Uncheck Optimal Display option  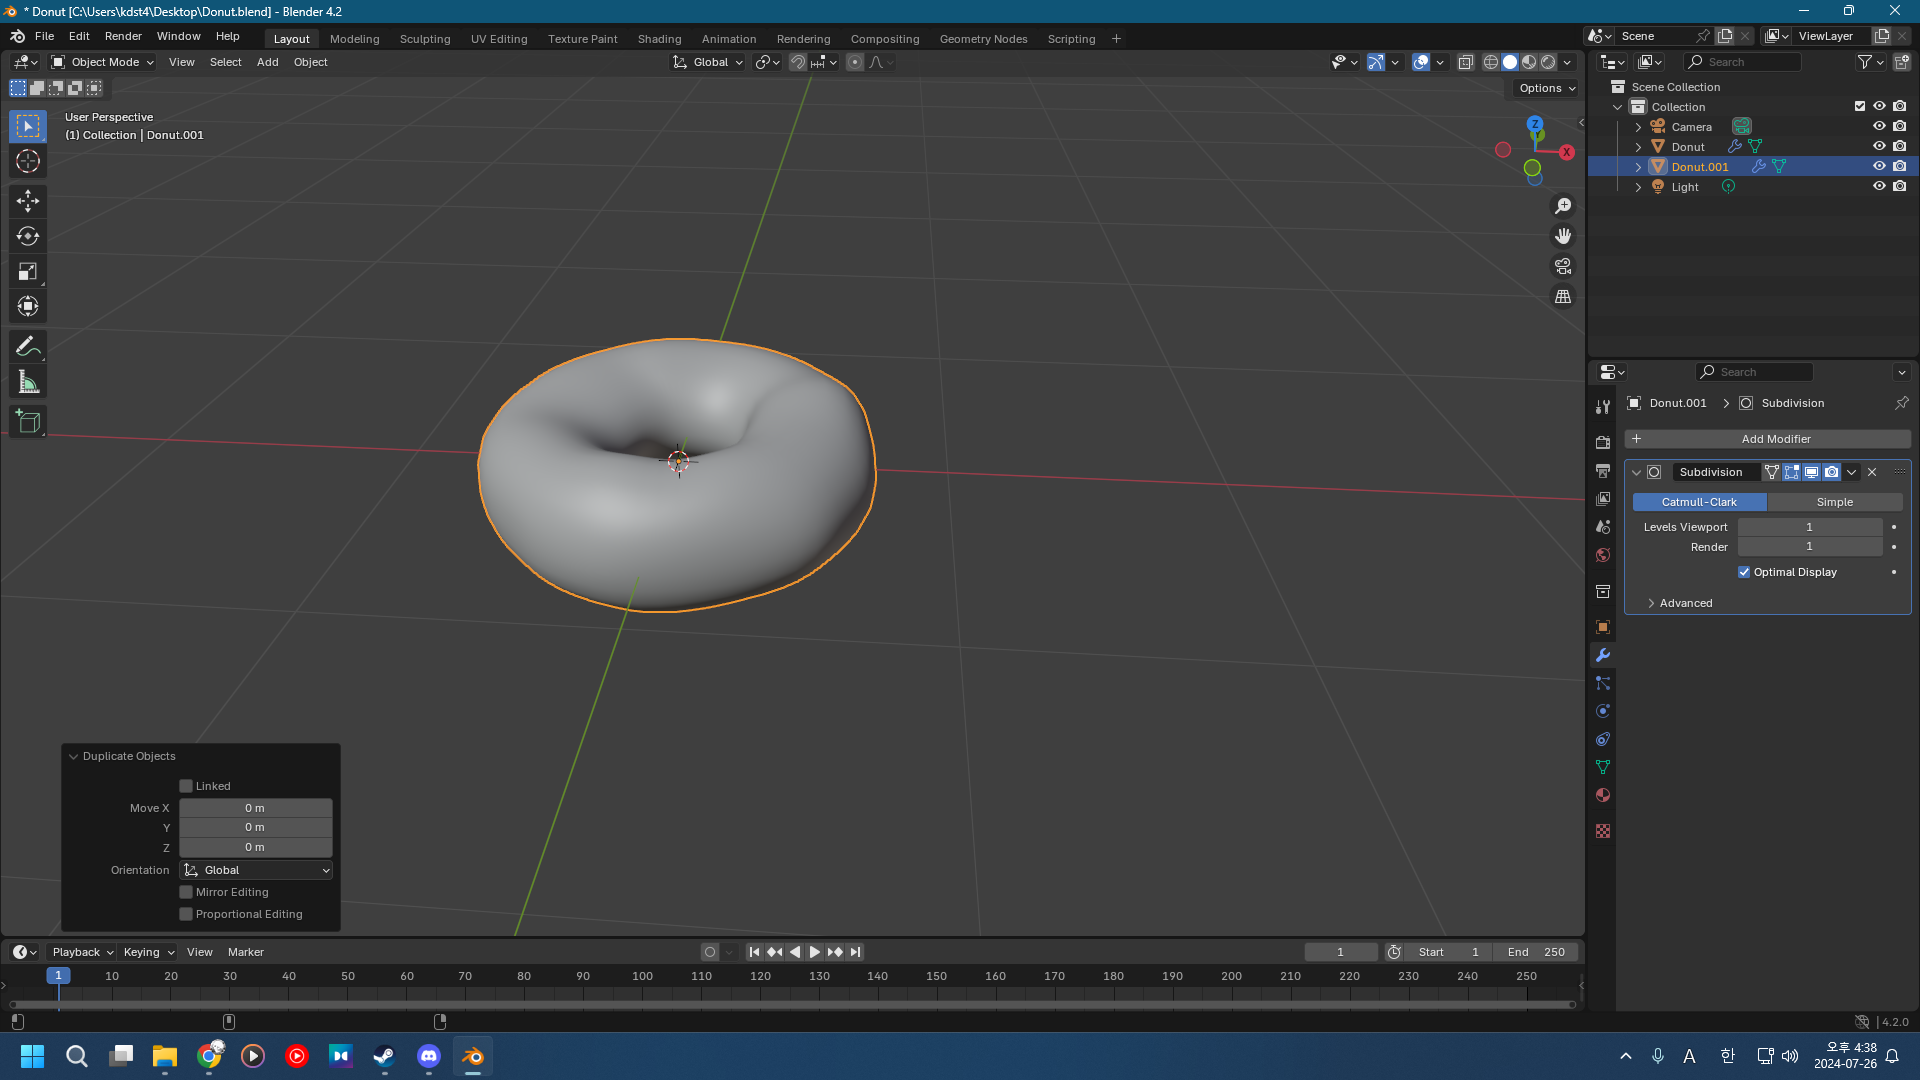coord(1744,572)
